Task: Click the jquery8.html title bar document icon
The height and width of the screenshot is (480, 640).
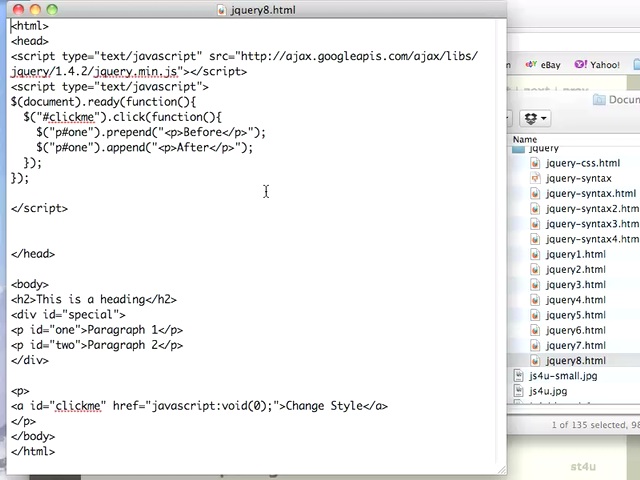Action: click(221, 10)
